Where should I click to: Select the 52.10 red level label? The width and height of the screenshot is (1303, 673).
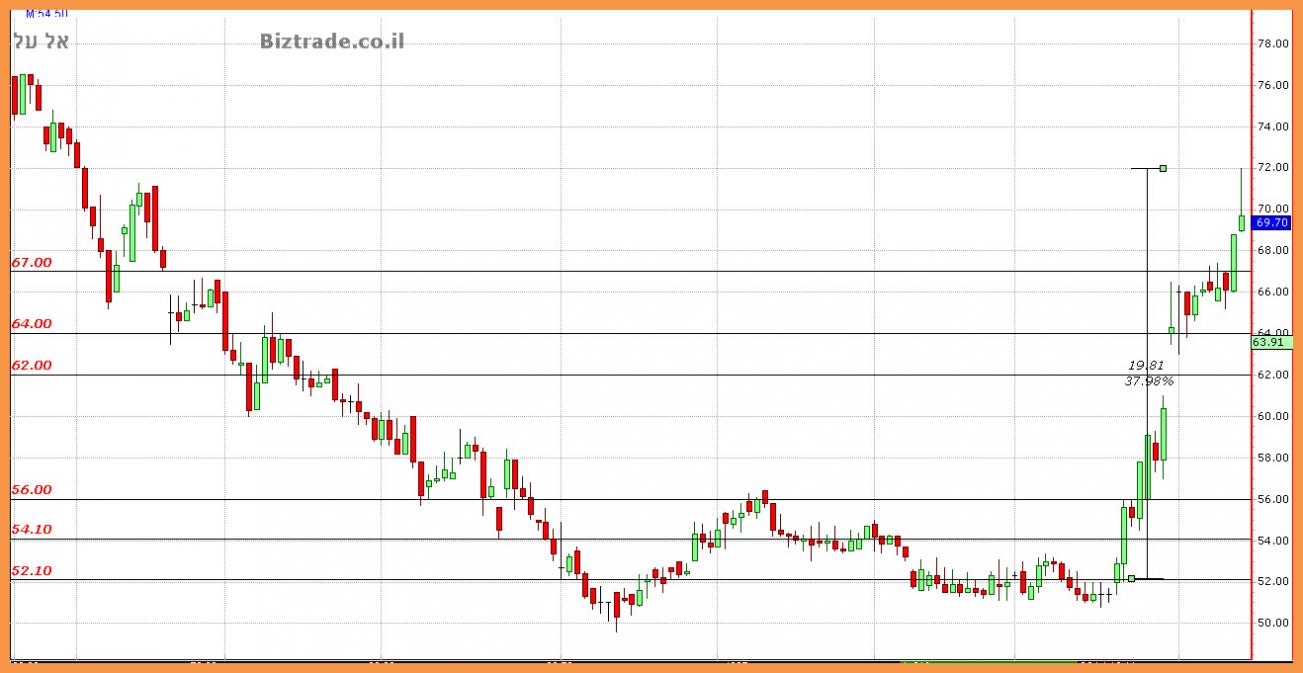point(31,570)
